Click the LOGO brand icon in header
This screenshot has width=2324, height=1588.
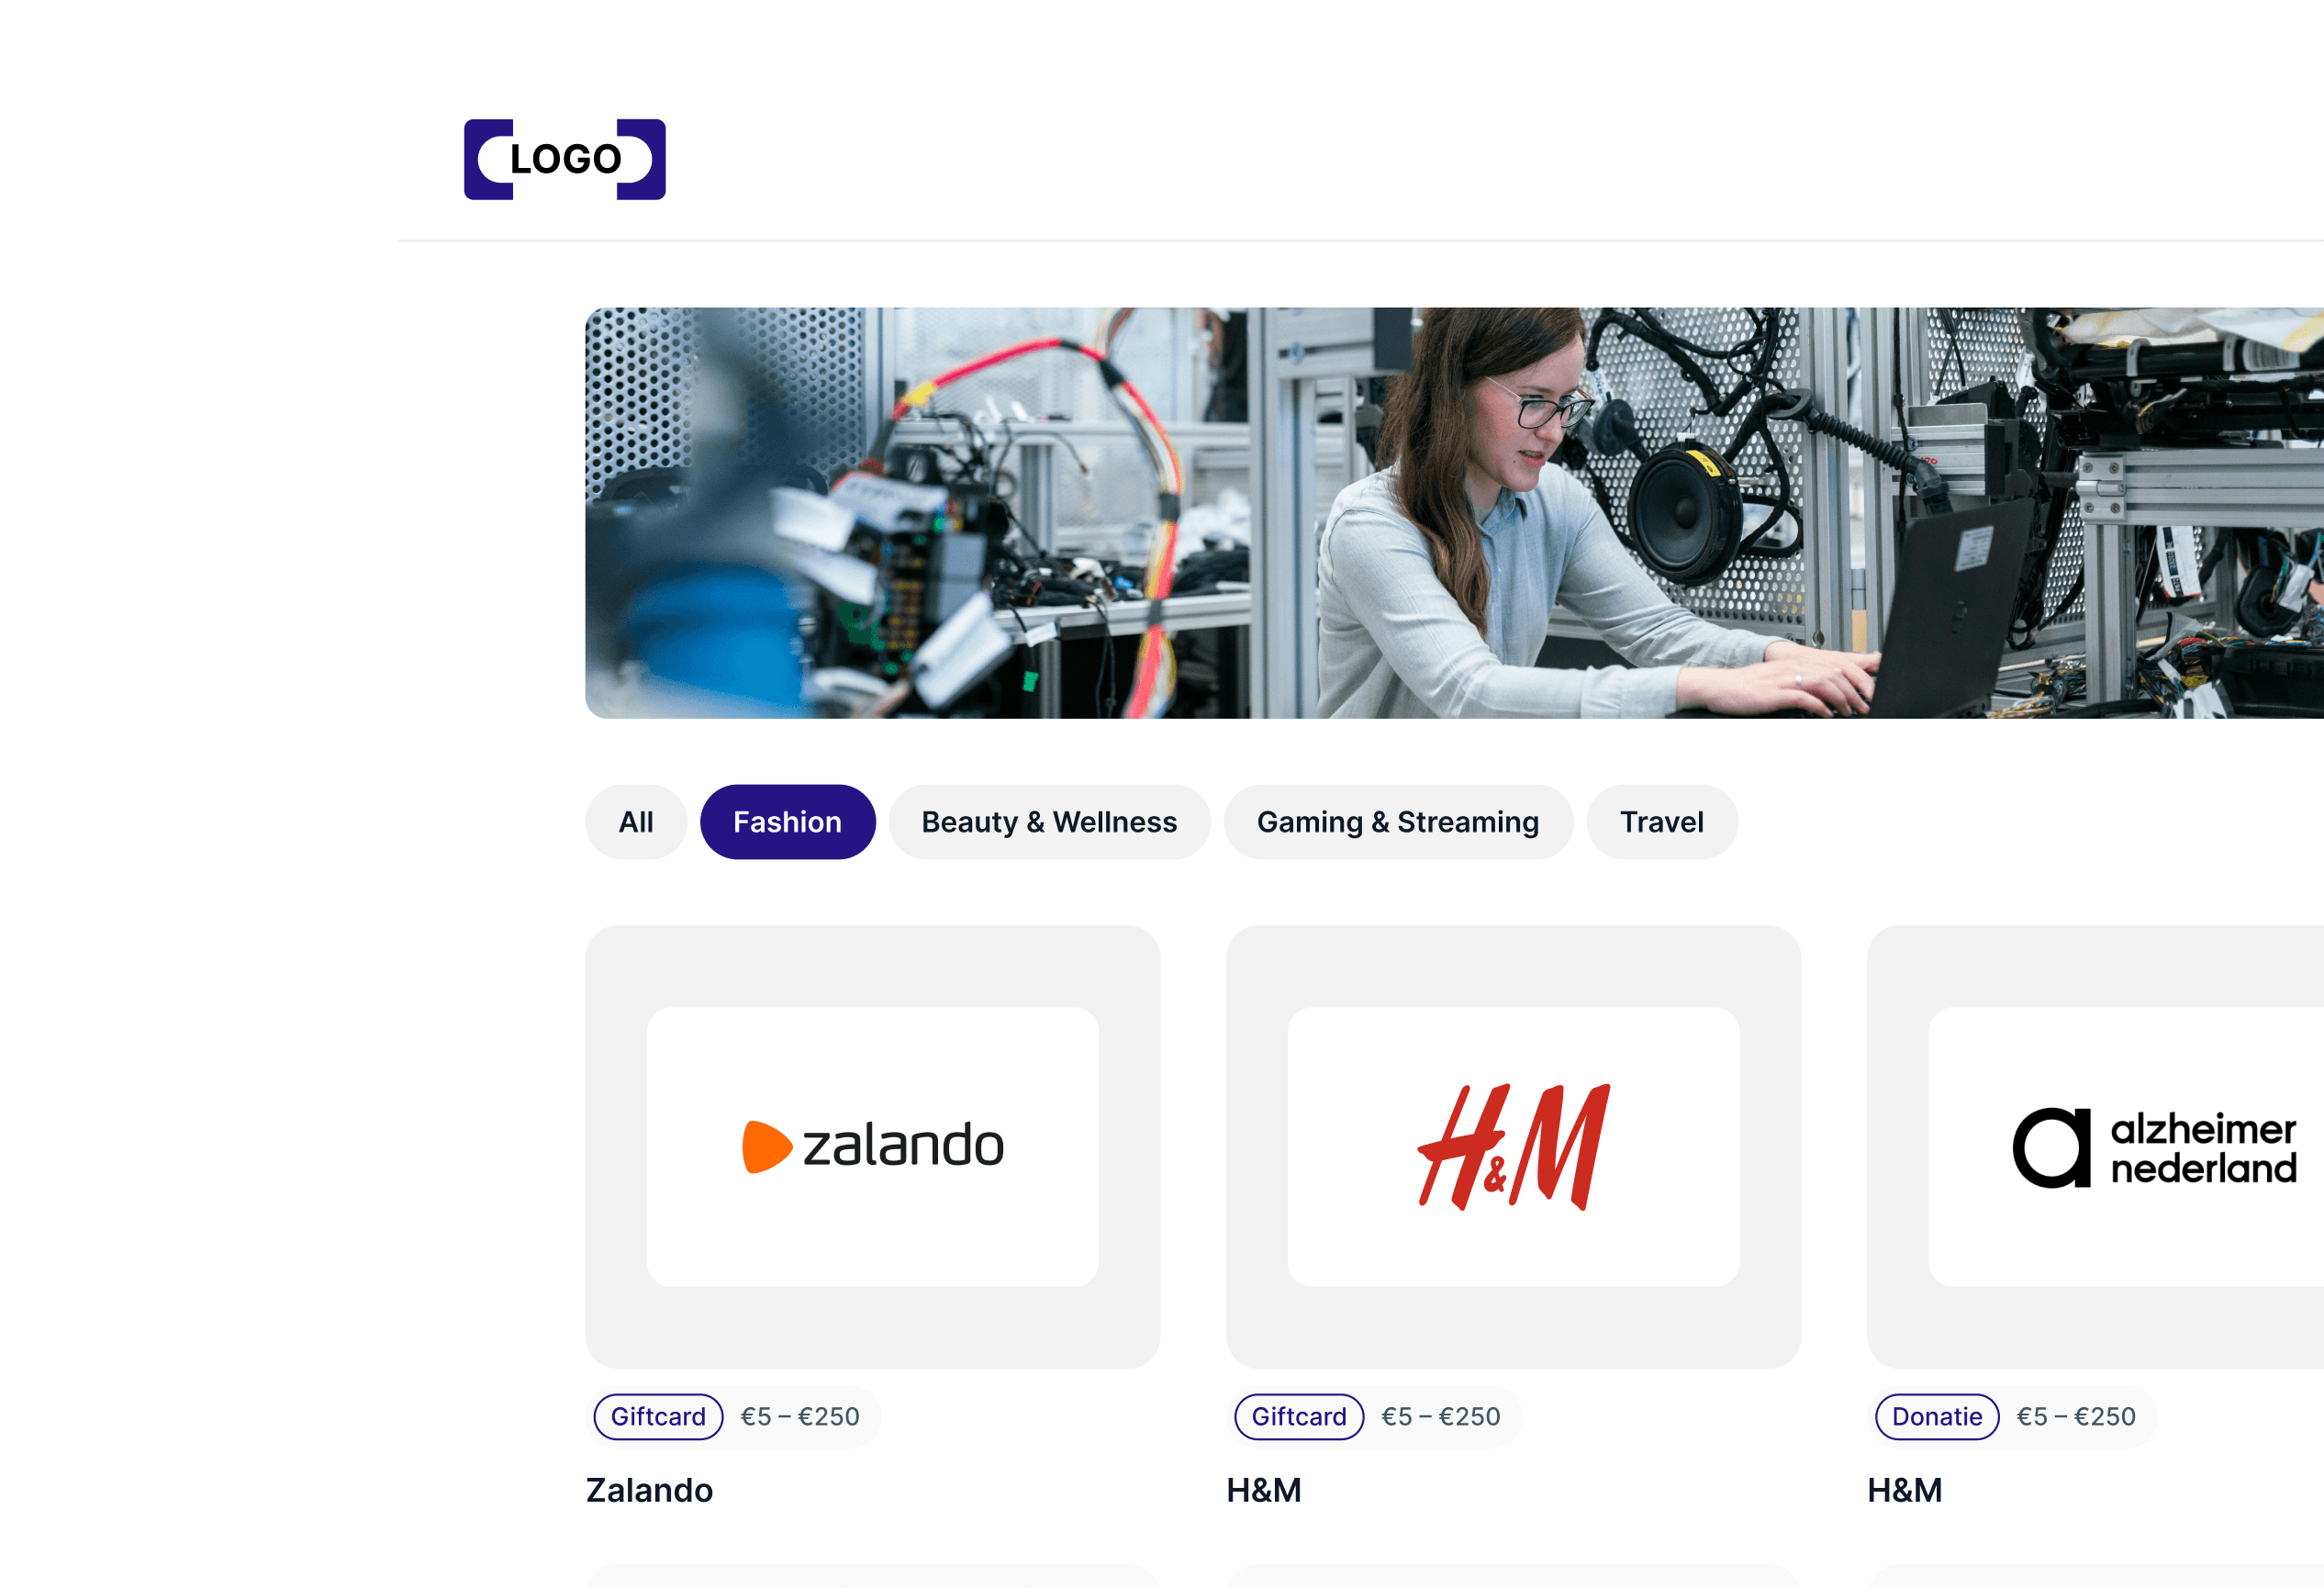click(564, 159)
